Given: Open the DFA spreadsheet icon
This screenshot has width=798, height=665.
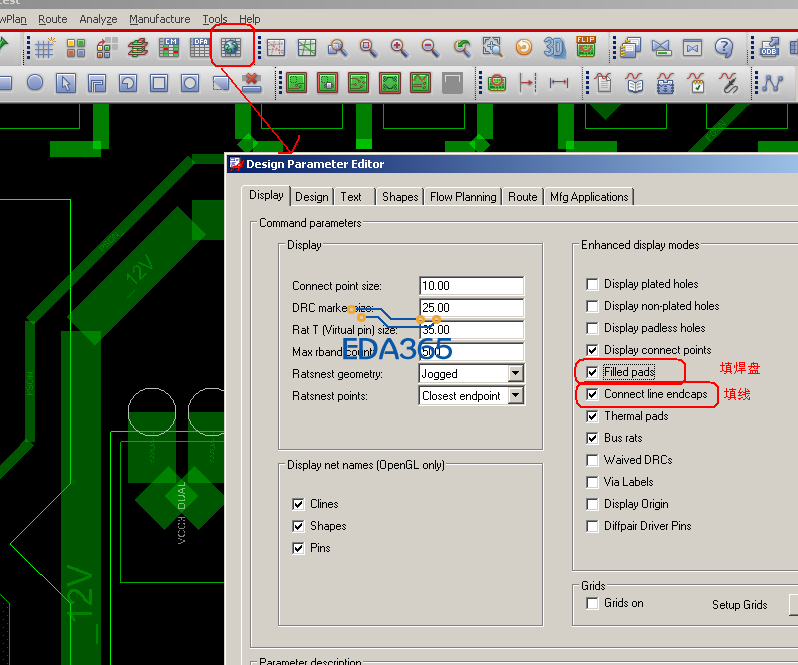Looking at the screenshot, I should pos(200,48).
